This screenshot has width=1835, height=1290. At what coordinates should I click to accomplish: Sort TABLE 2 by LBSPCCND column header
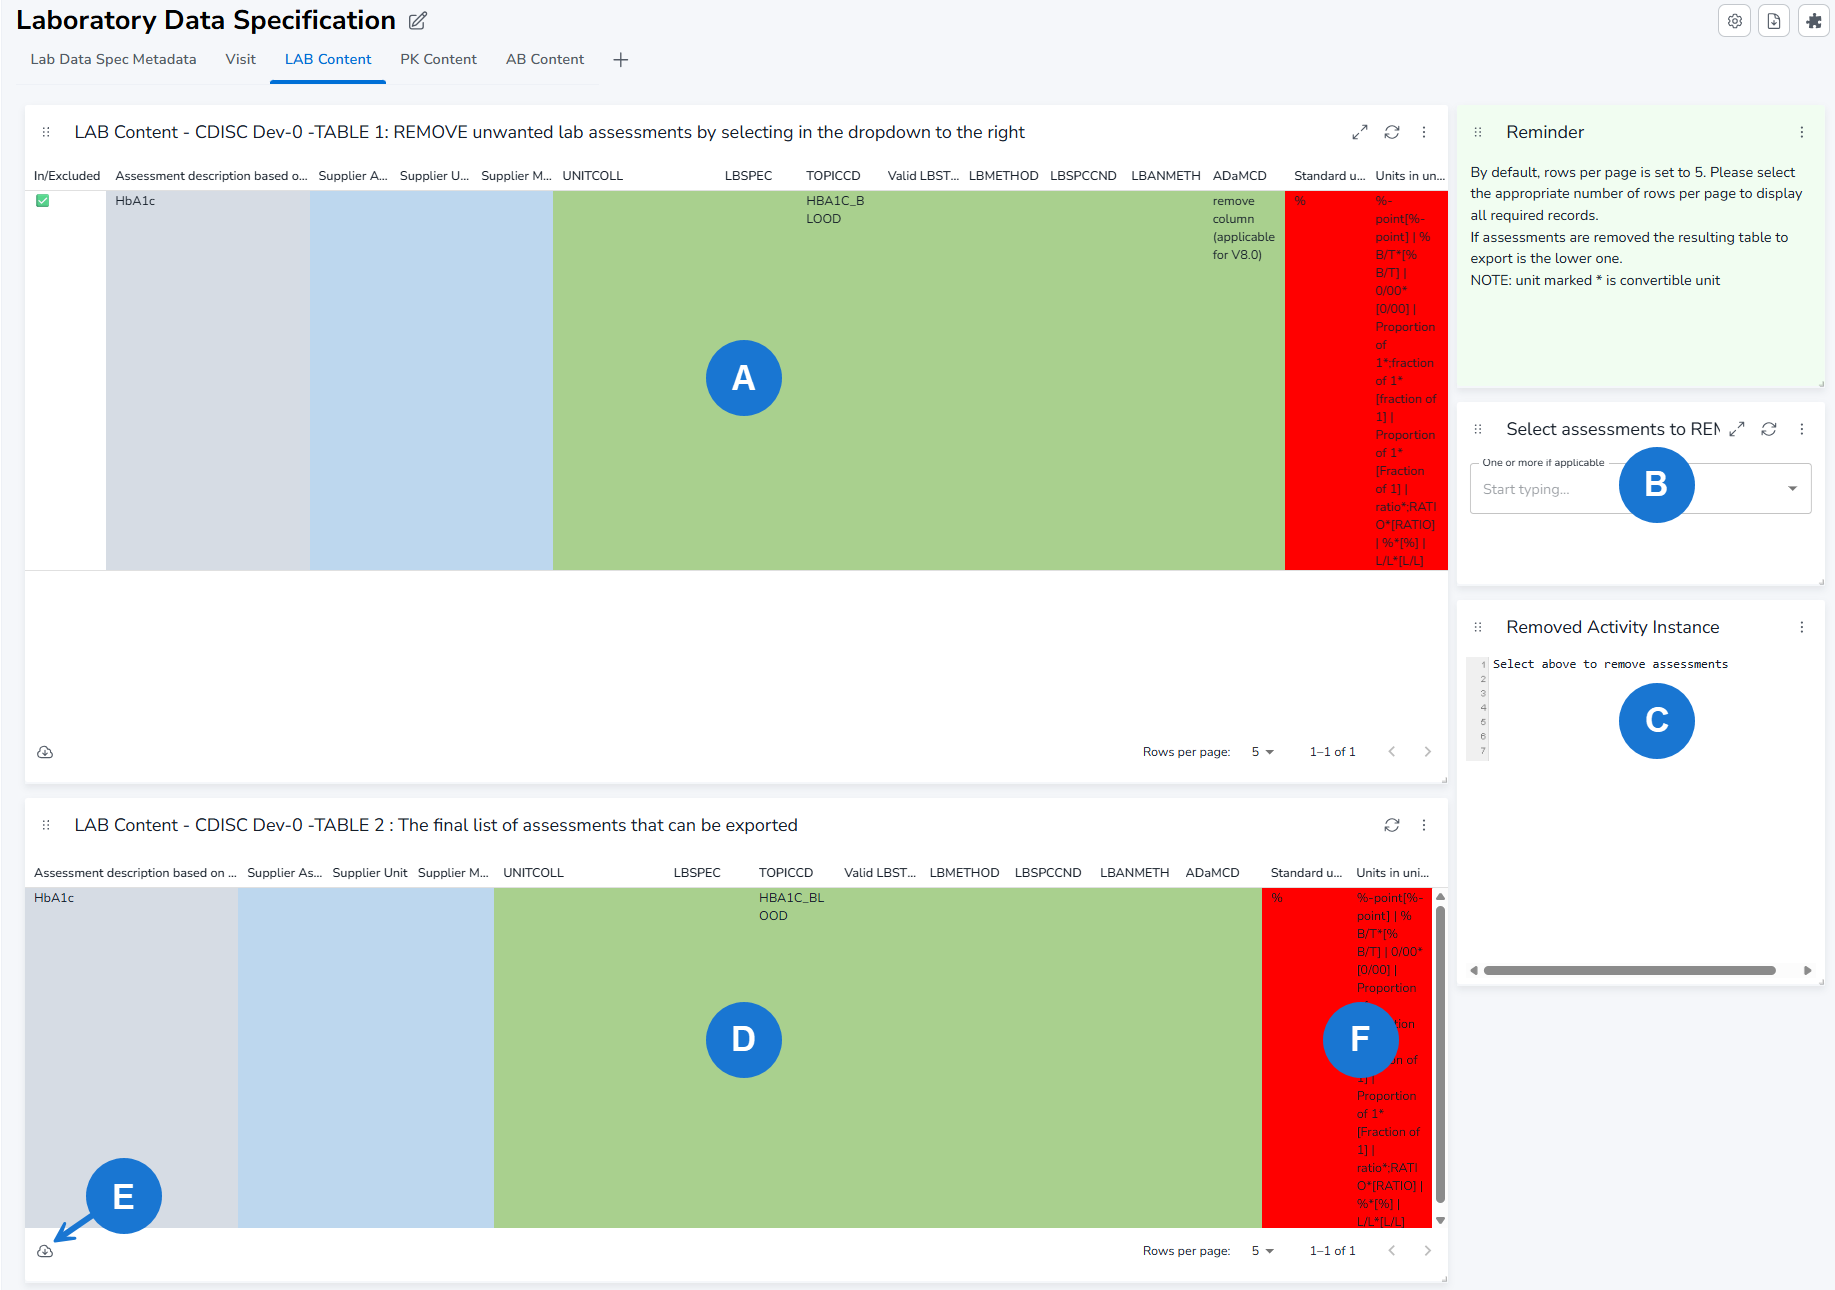click(1048, 873)
